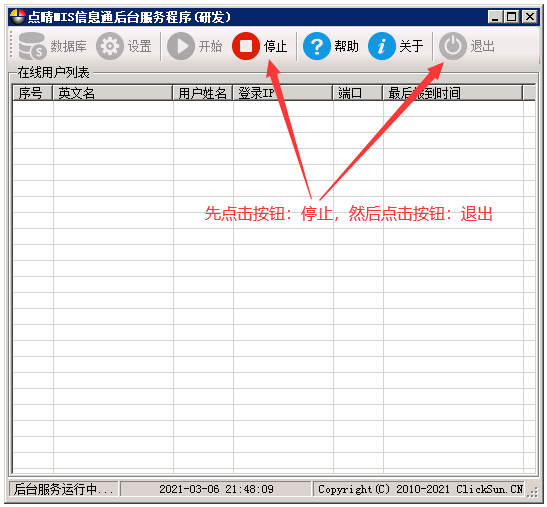Sort by 英文名 column header
This screenshot has width=547, height=507.
tap(113, 93)
